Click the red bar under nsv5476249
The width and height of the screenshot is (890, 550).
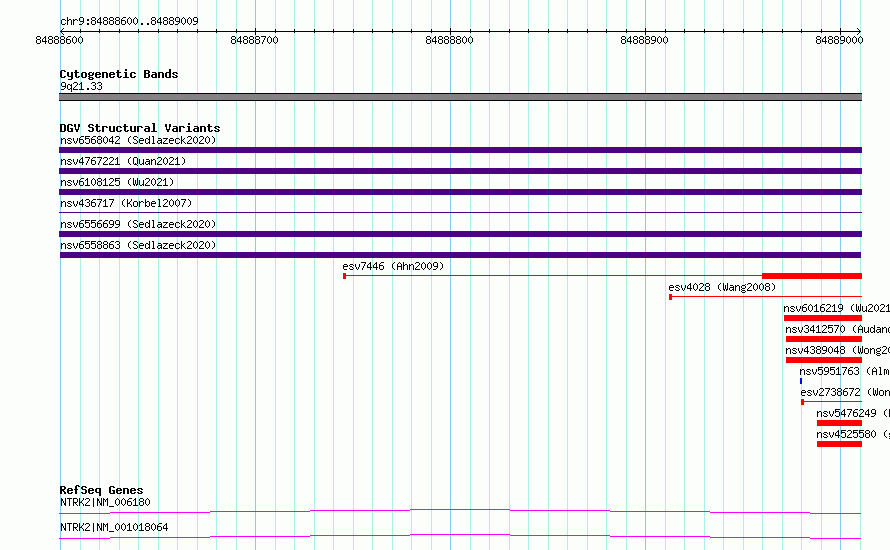point(839,423)
